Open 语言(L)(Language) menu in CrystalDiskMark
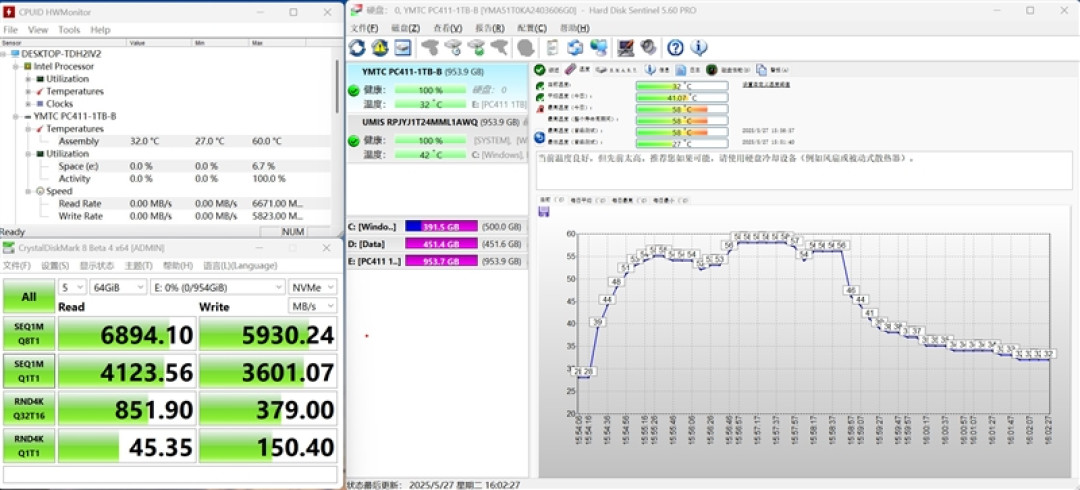This screenshot has width=1080, height=490. (240, 266)
